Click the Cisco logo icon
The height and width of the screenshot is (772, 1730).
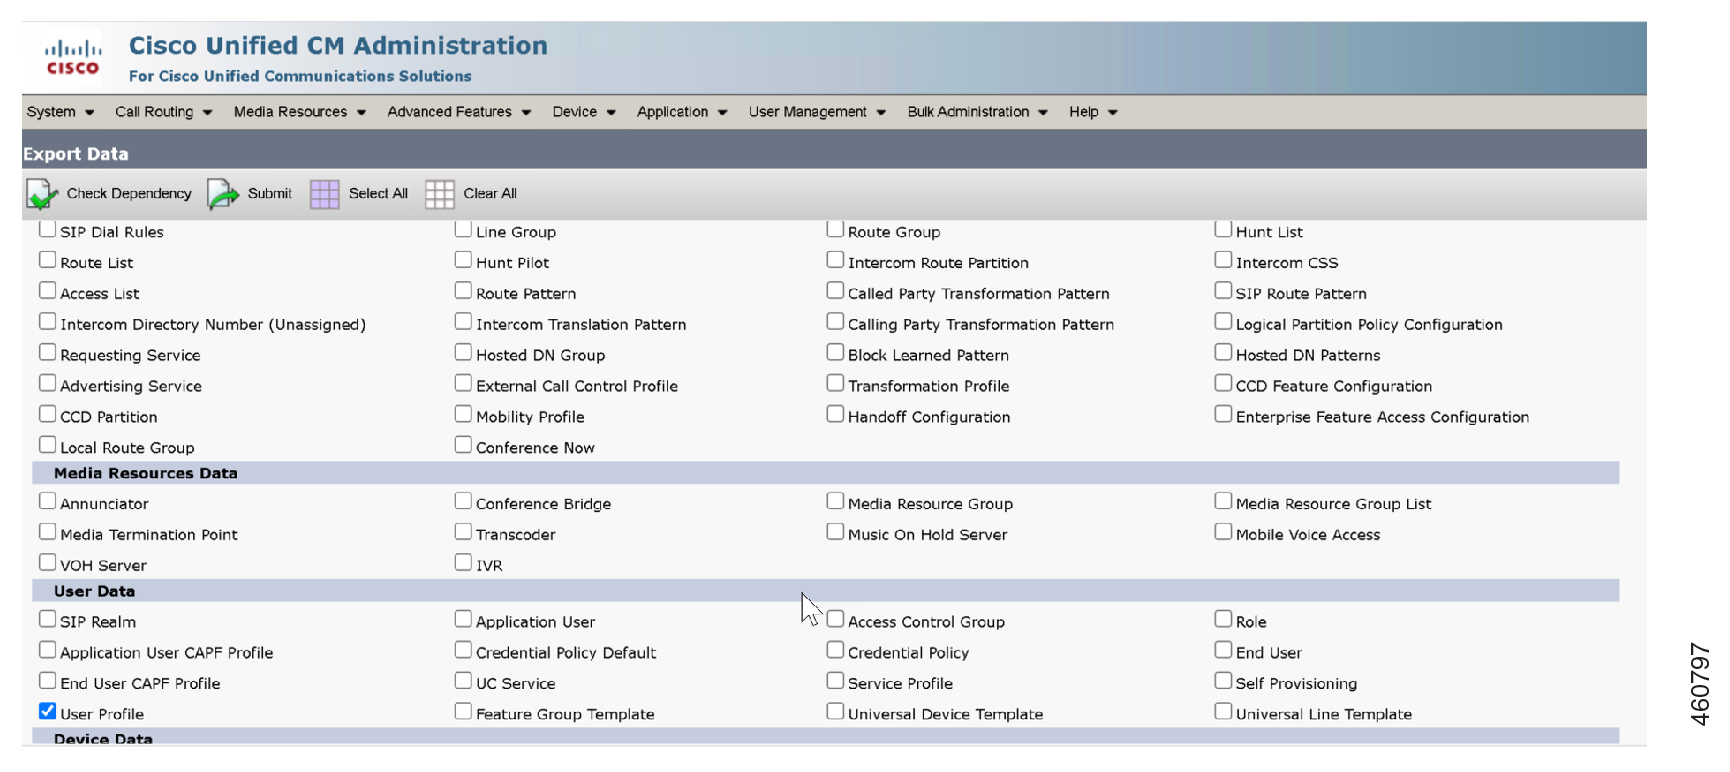(73, 58)
